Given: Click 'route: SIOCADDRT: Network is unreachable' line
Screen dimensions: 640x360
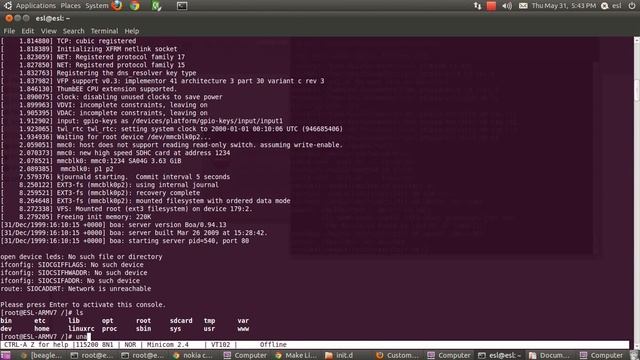Looking at the screenshot, I should [76, 289].
